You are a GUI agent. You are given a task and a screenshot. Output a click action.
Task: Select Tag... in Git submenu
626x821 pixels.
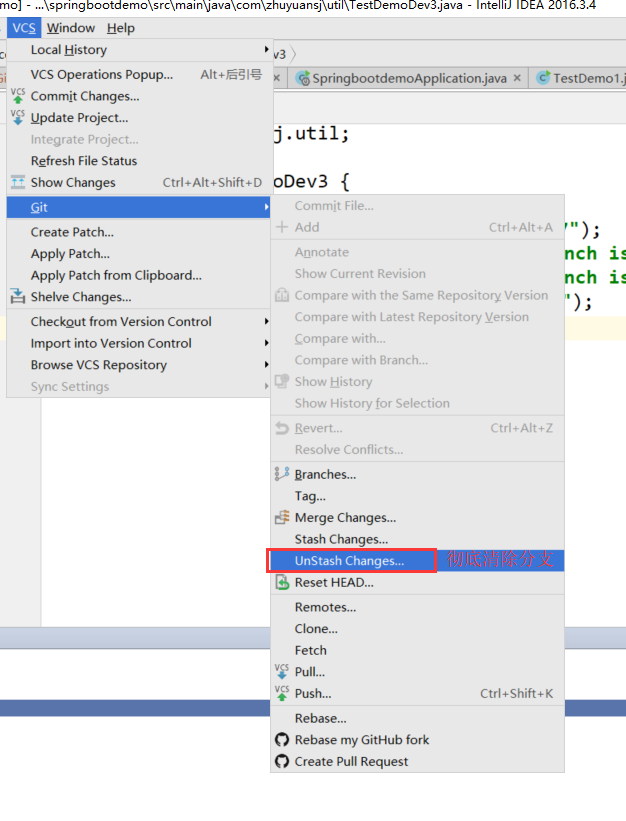(417, 496)
